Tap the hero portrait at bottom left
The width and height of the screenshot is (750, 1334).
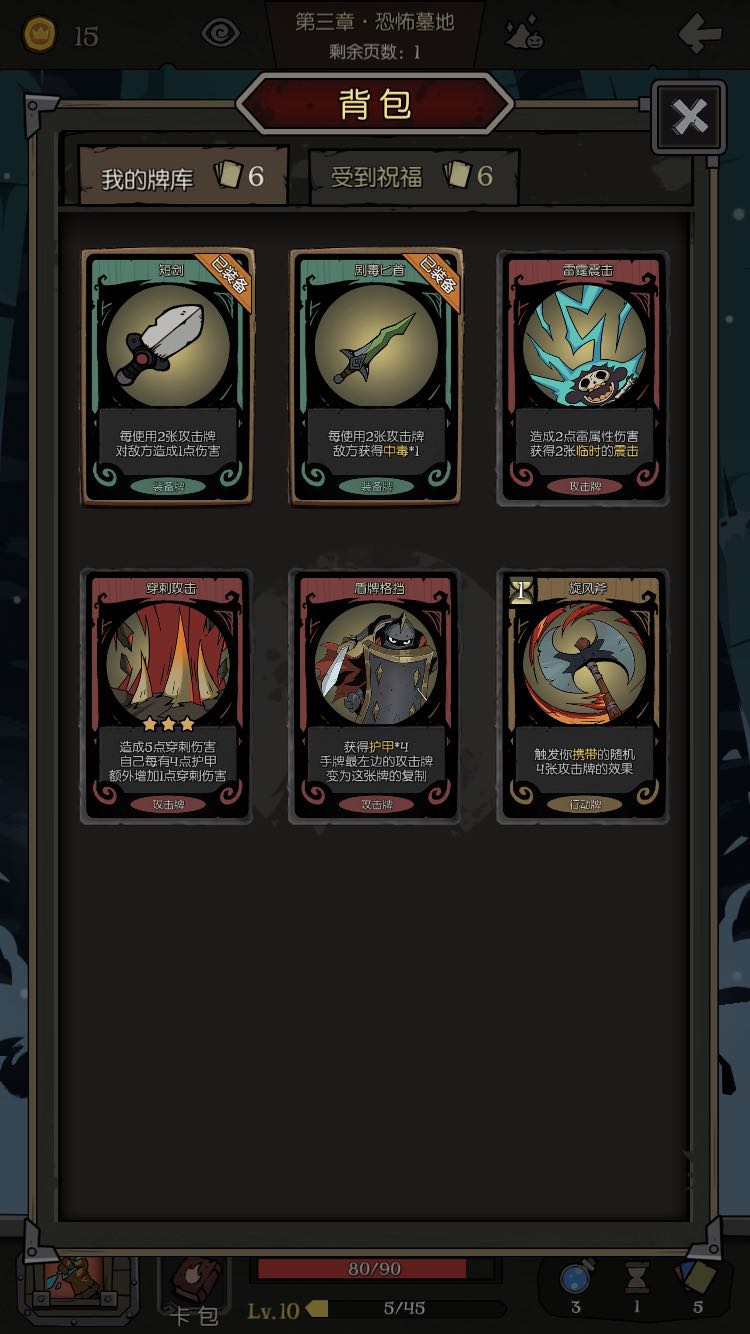(x=80, y=1287)
